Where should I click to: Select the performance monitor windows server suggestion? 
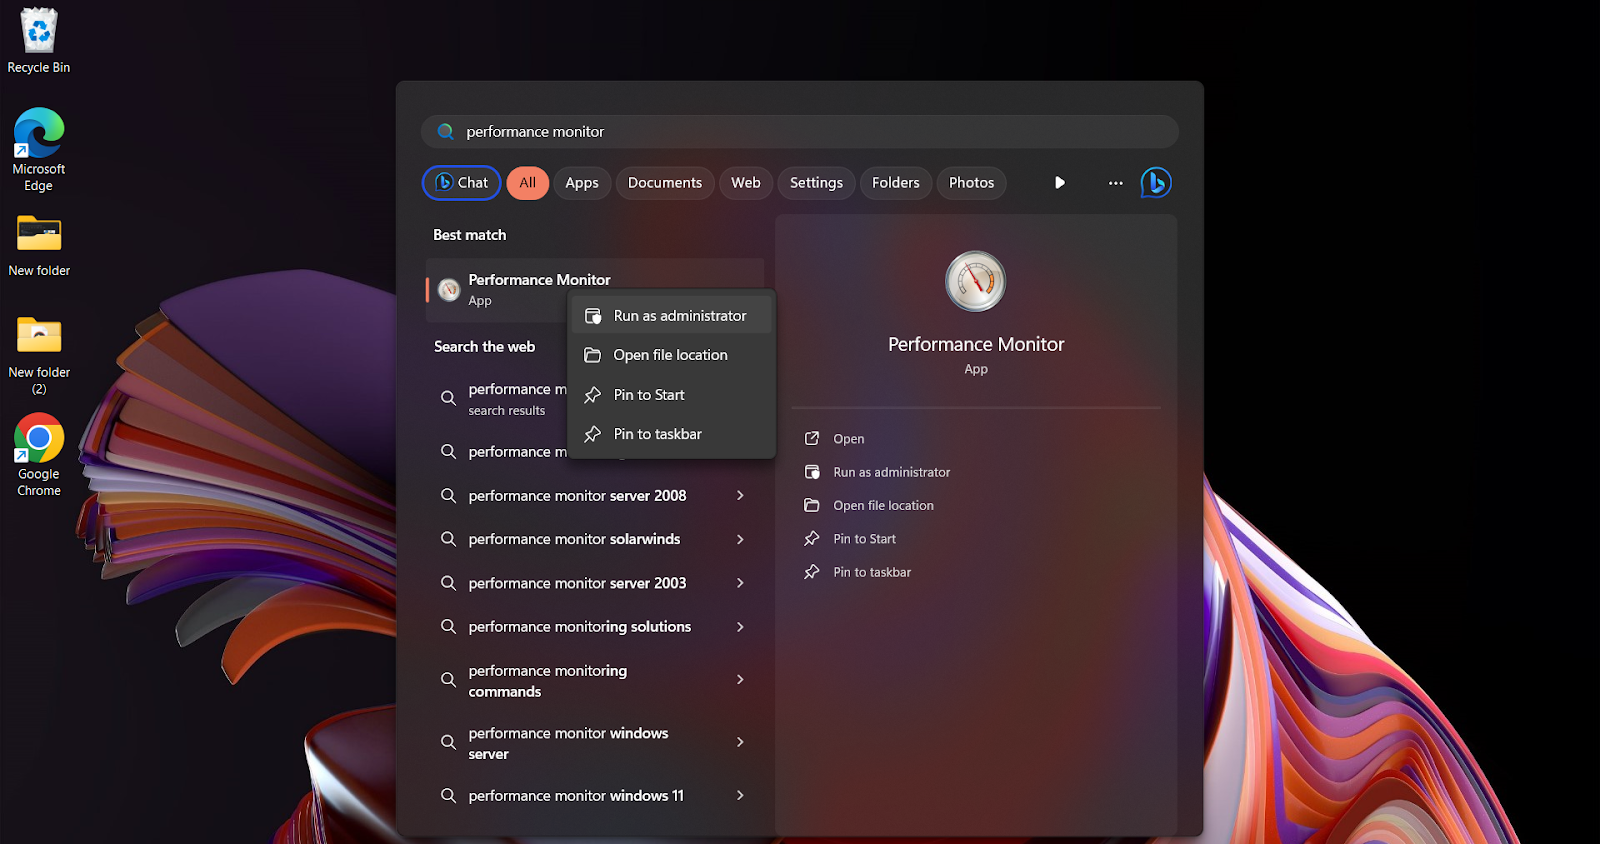pos(595,743)
